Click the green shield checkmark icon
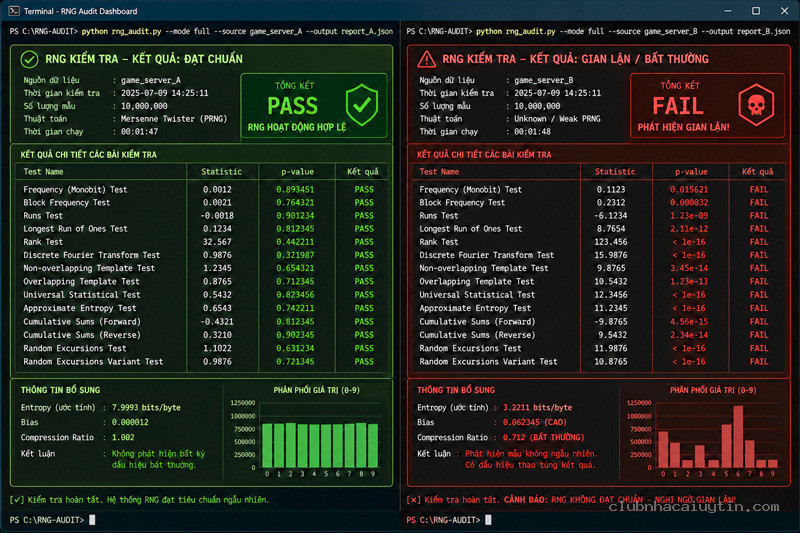 [362, 105]
